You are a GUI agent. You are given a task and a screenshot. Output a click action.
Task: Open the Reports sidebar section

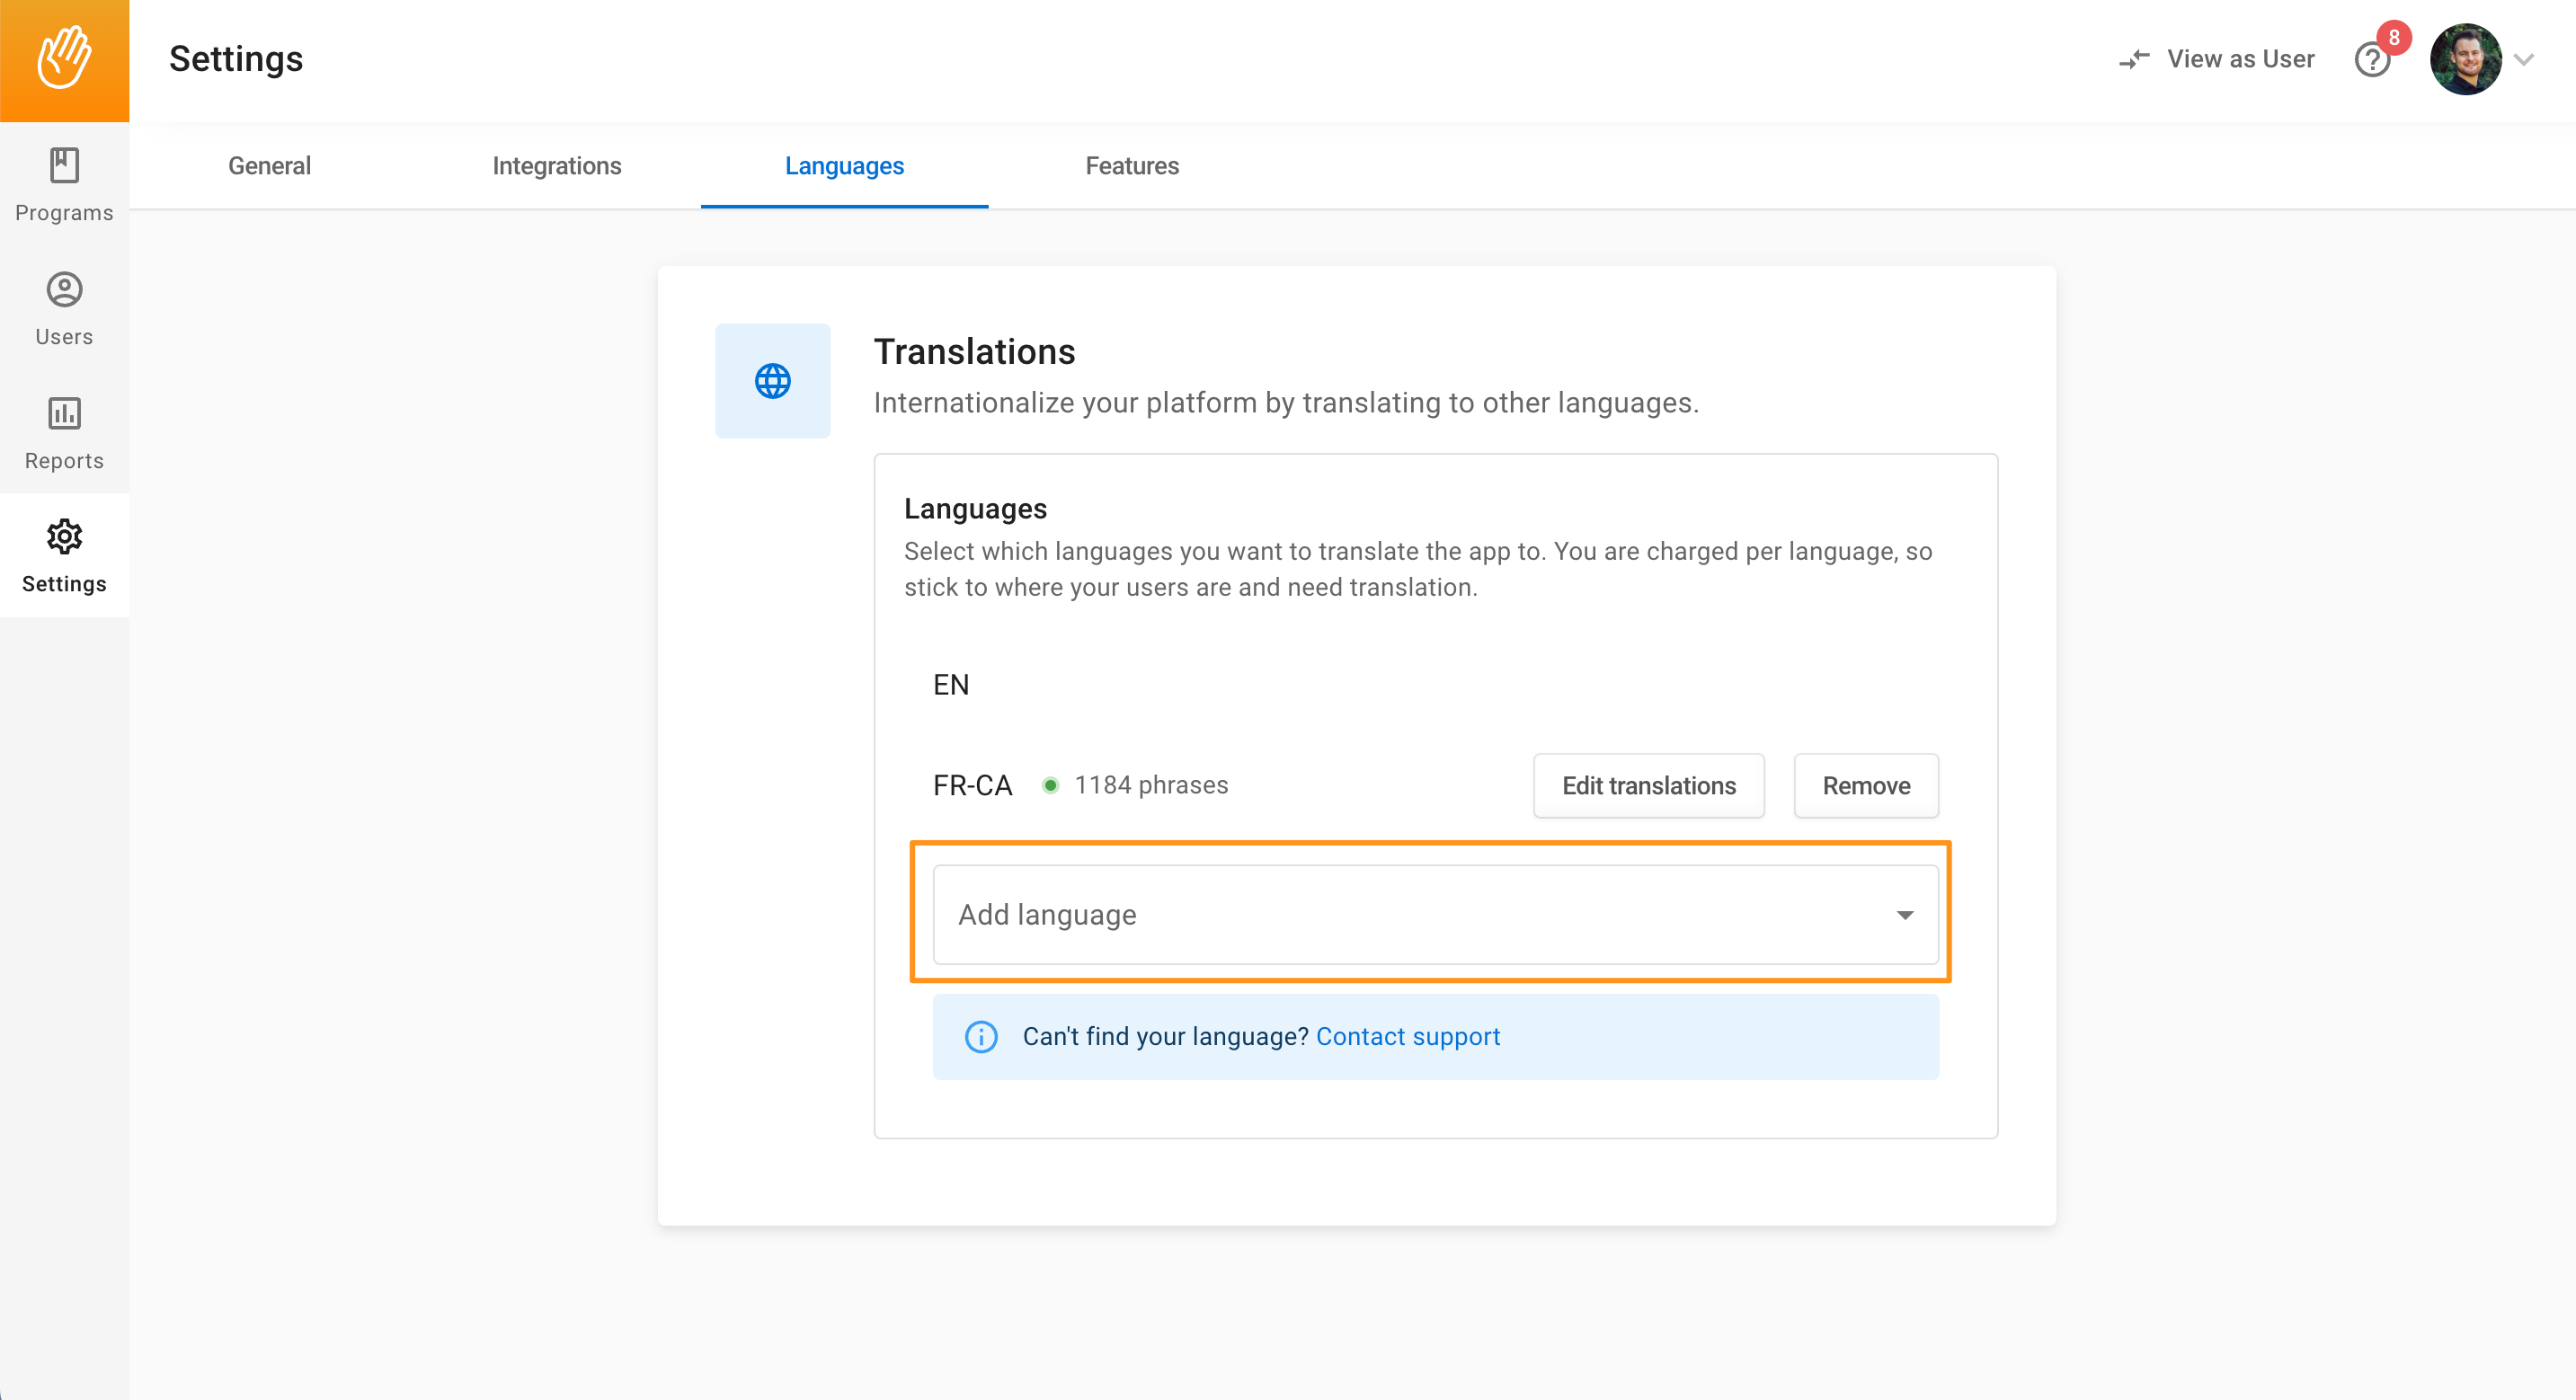[64, 433]
